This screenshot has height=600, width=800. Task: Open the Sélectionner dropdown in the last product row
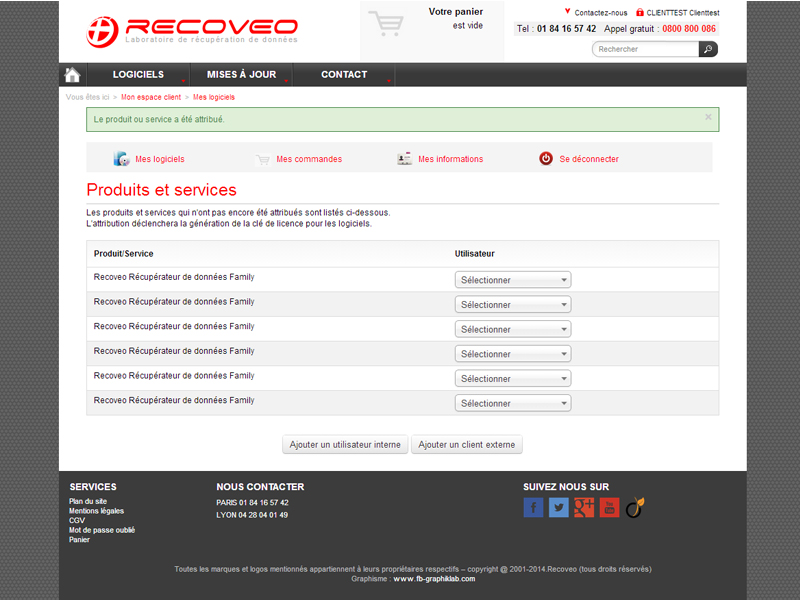(x=513, y=404)
